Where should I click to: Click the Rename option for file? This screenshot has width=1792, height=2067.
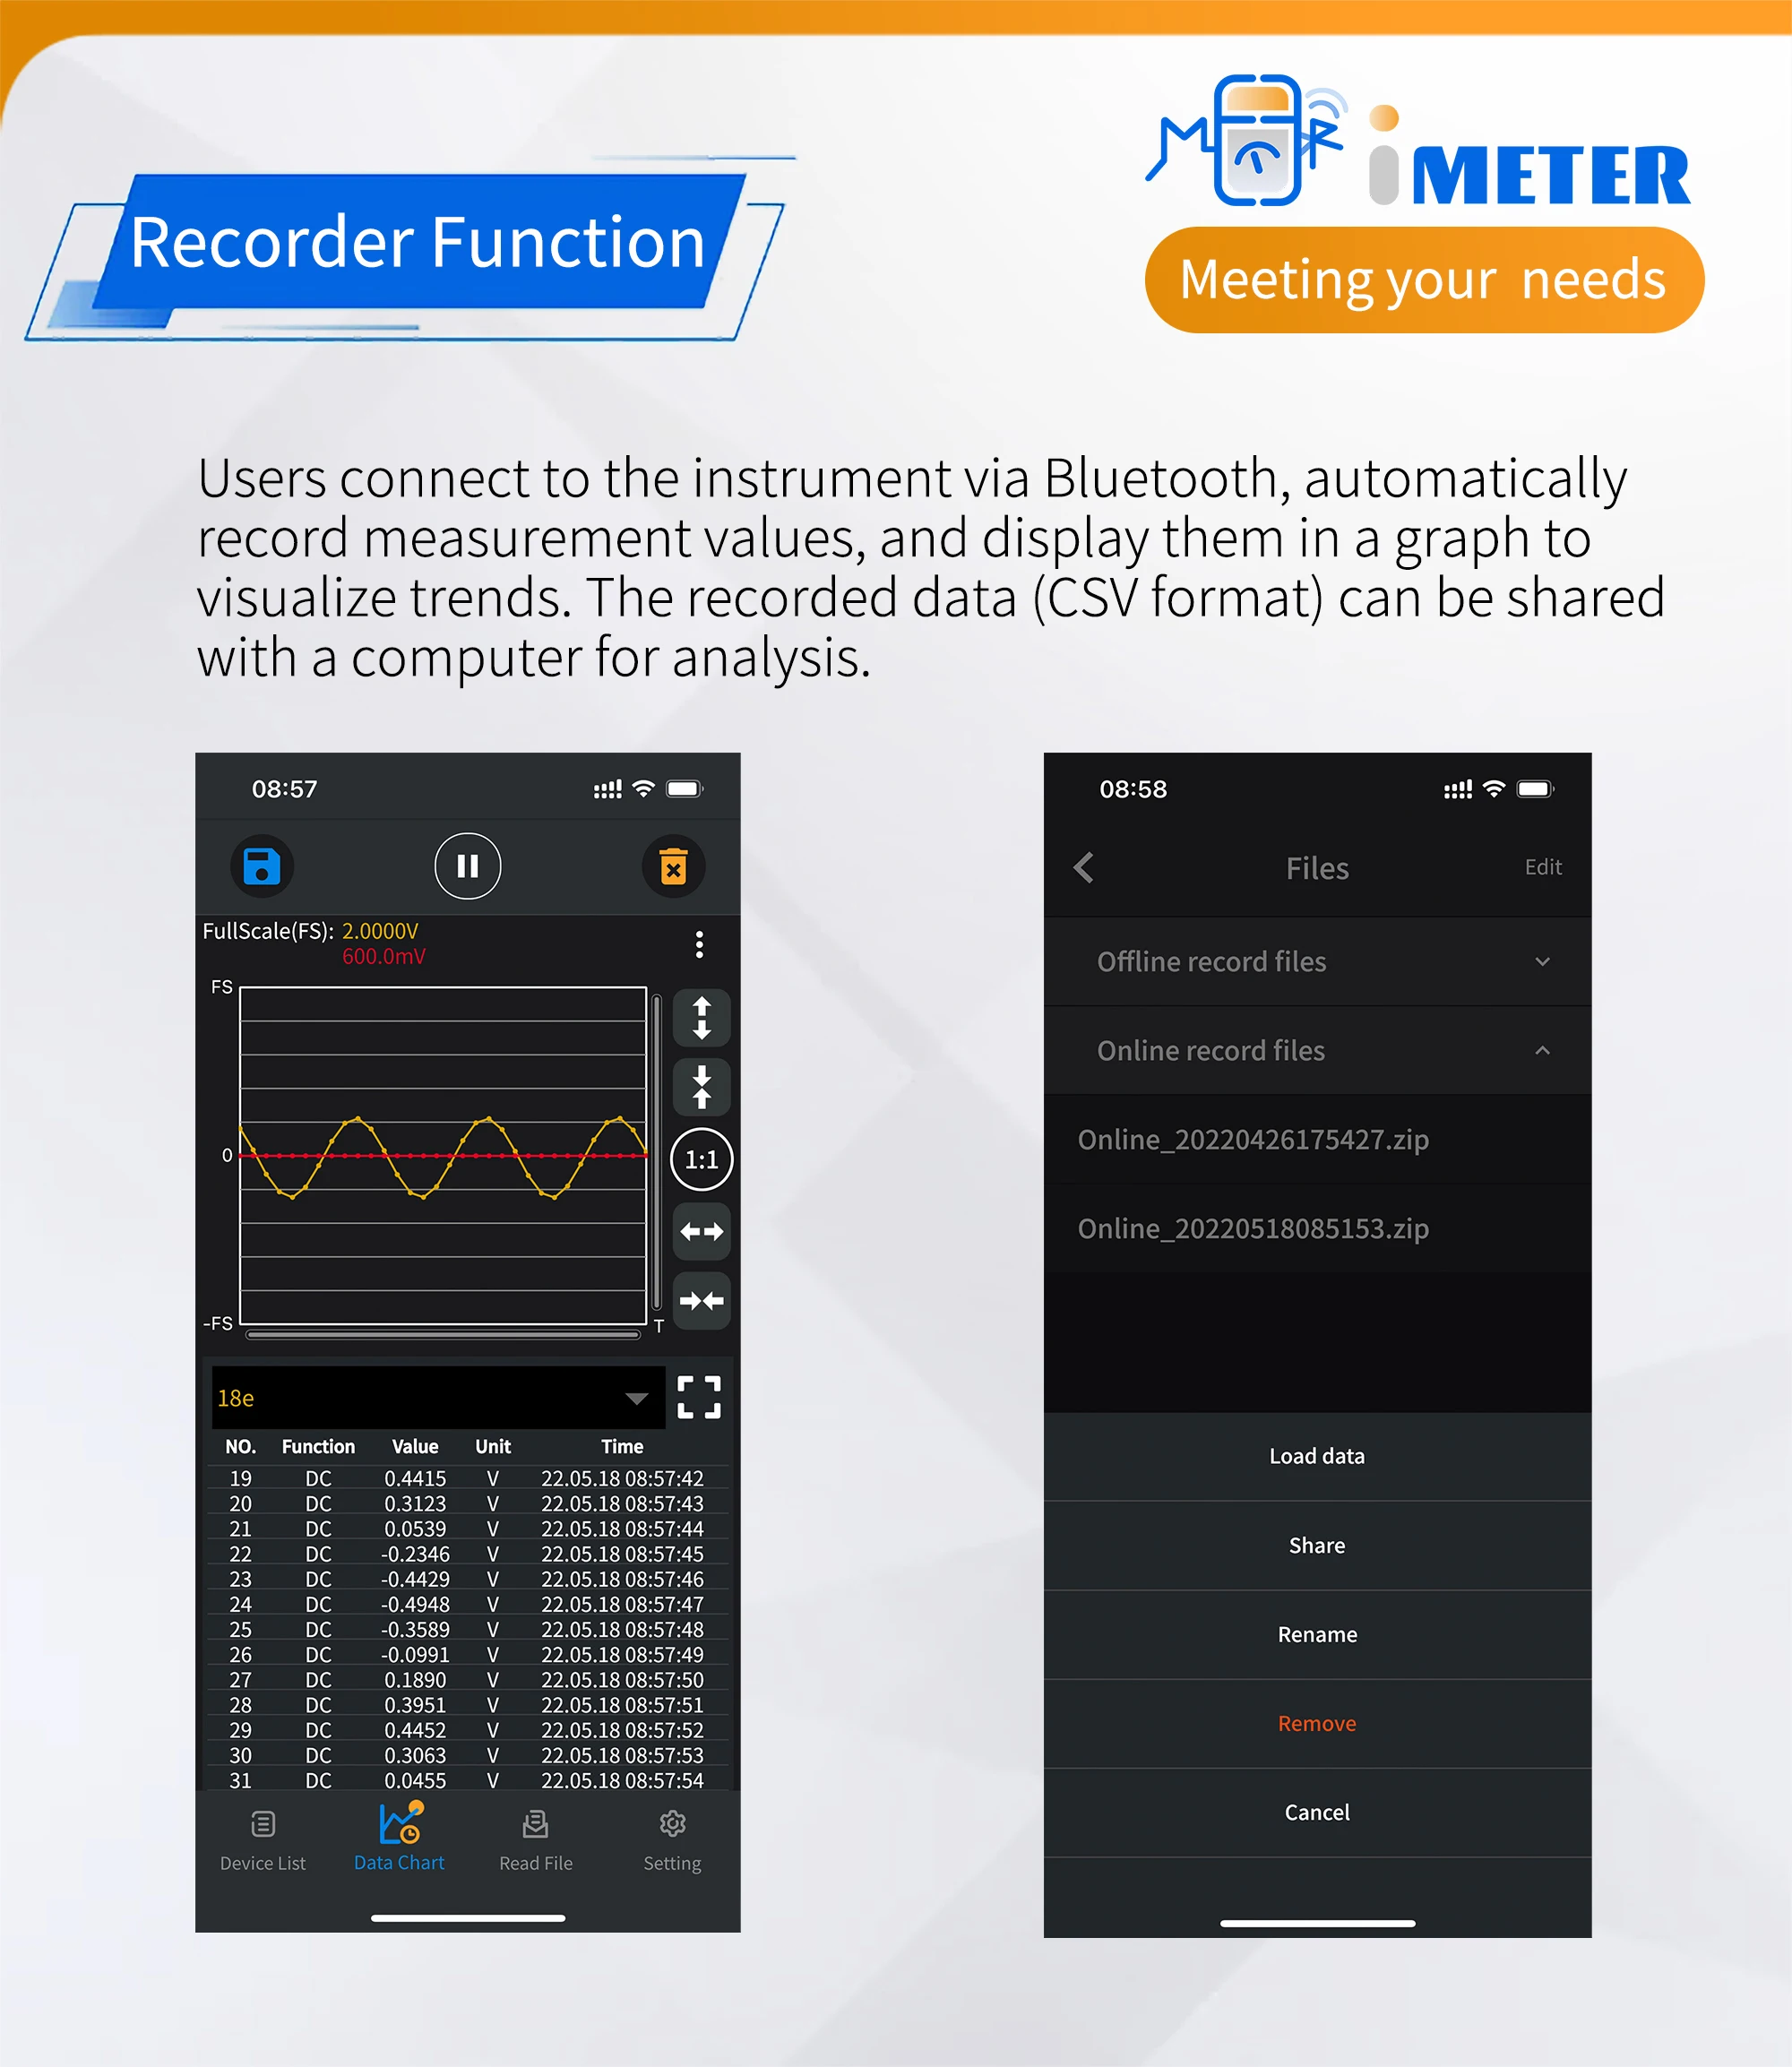(1318, 1634)
